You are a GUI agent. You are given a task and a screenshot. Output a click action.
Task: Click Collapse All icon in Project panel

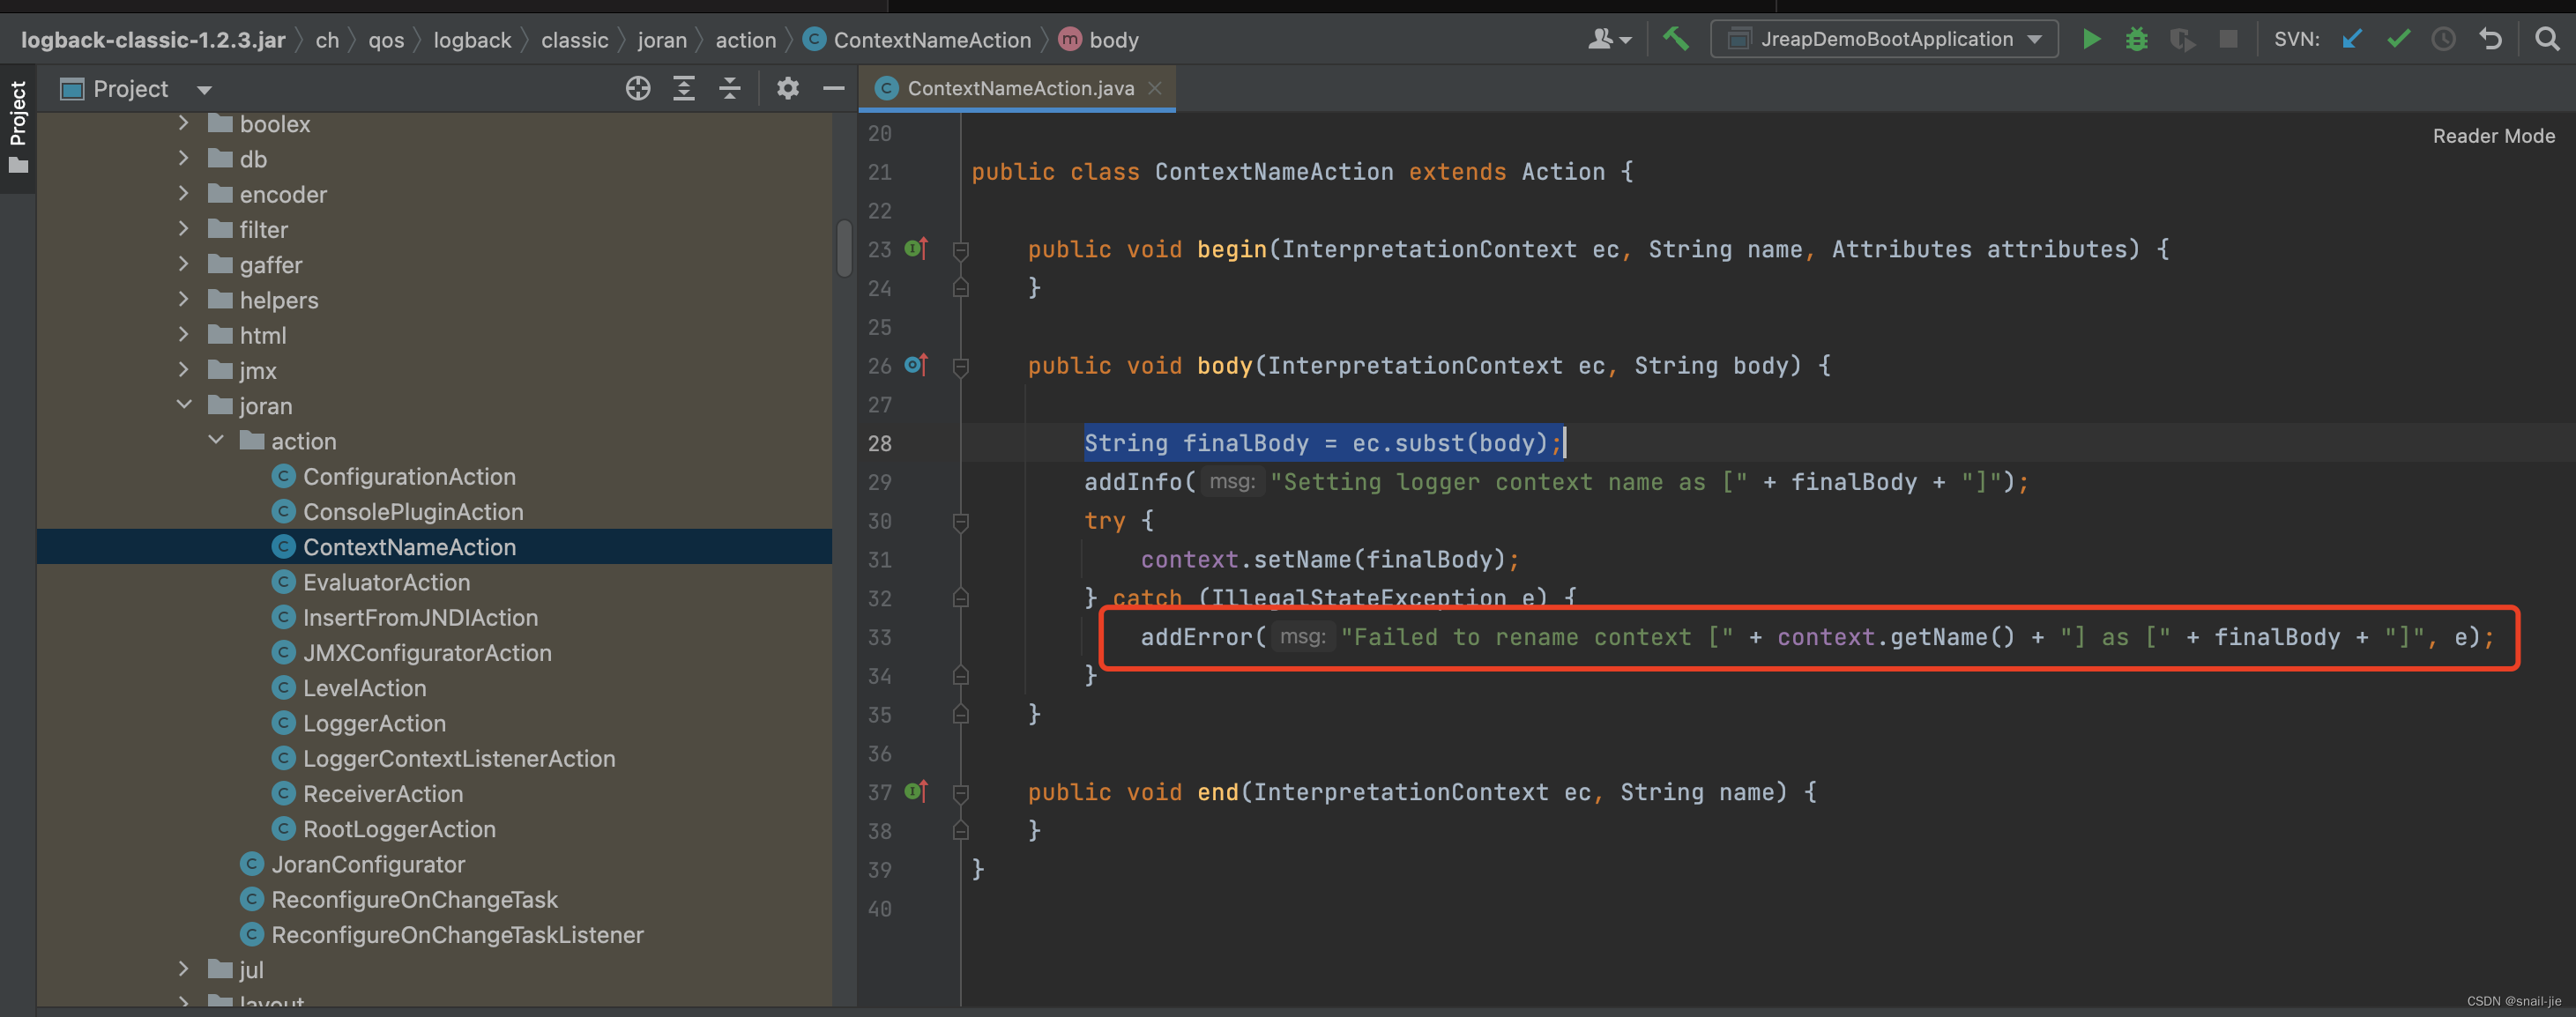730,89
